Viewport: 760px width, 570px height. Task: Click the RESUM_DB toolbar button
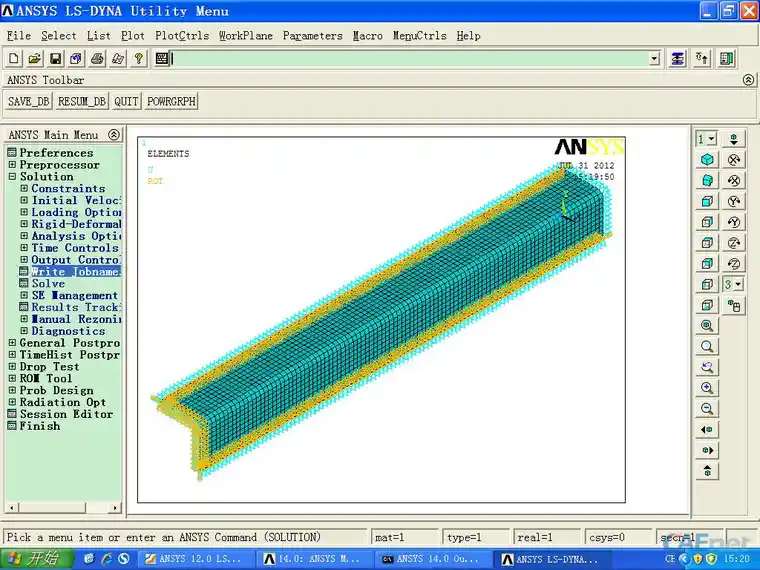point(81,101)
